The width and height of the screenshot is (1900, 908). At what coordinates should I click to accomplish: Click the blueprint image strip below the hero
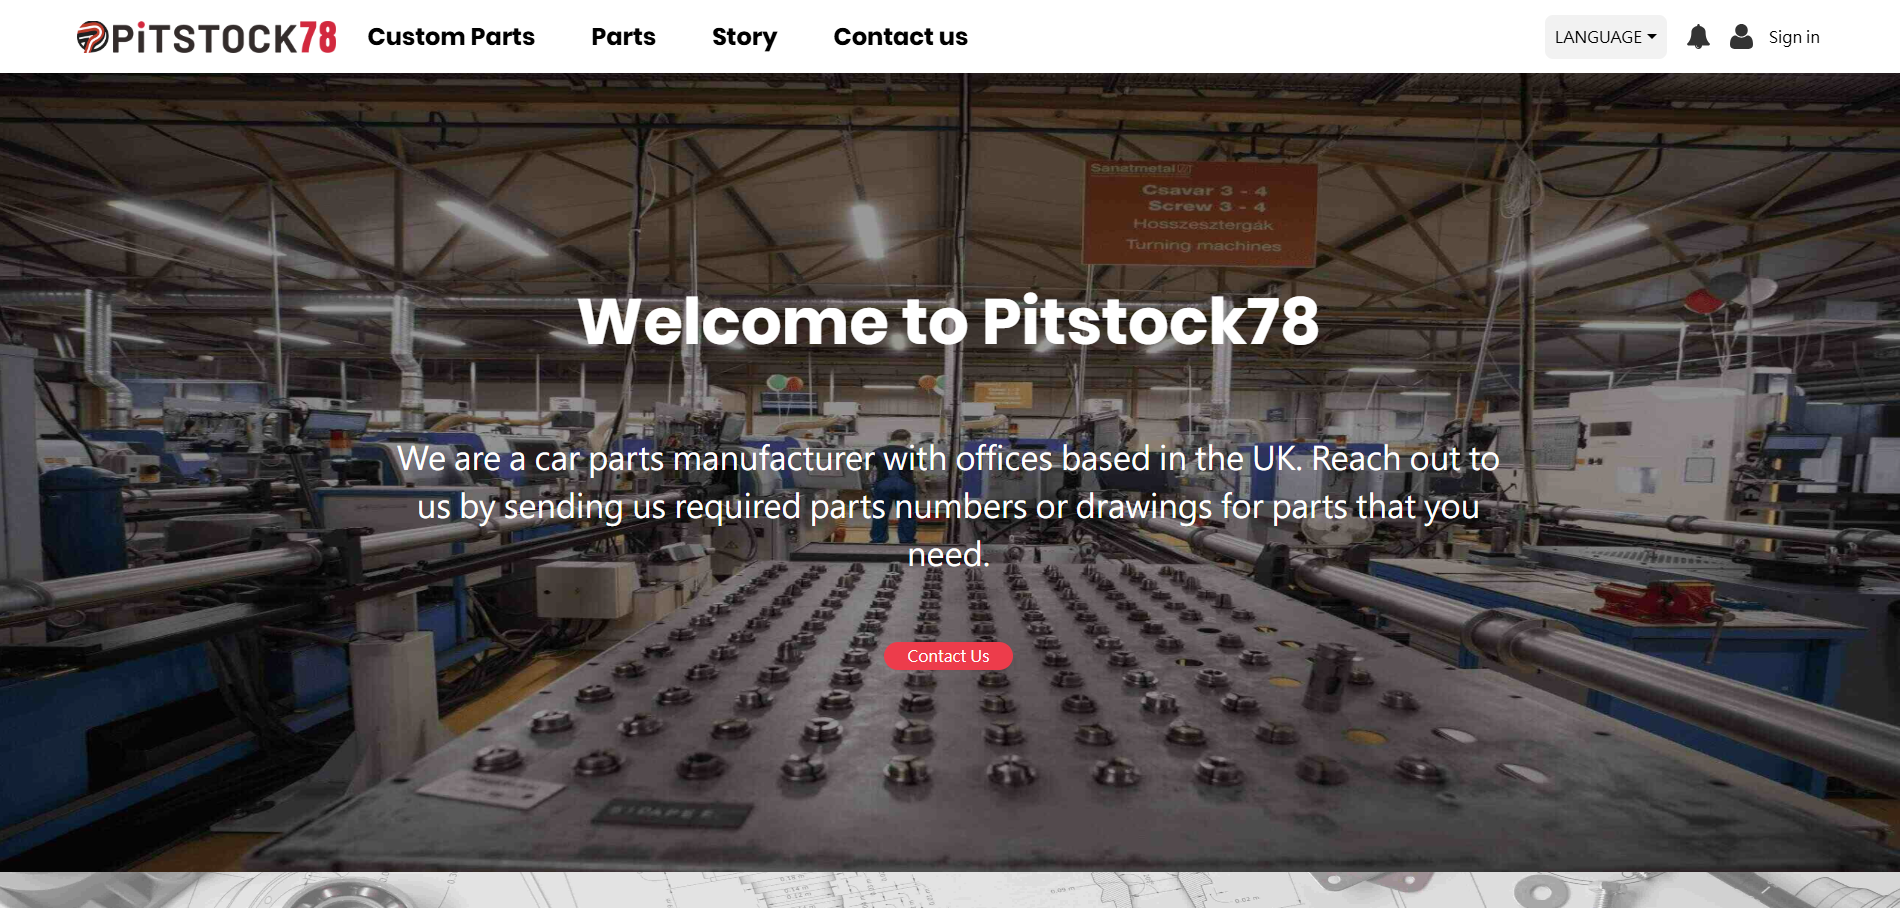[x=950, y=890]
